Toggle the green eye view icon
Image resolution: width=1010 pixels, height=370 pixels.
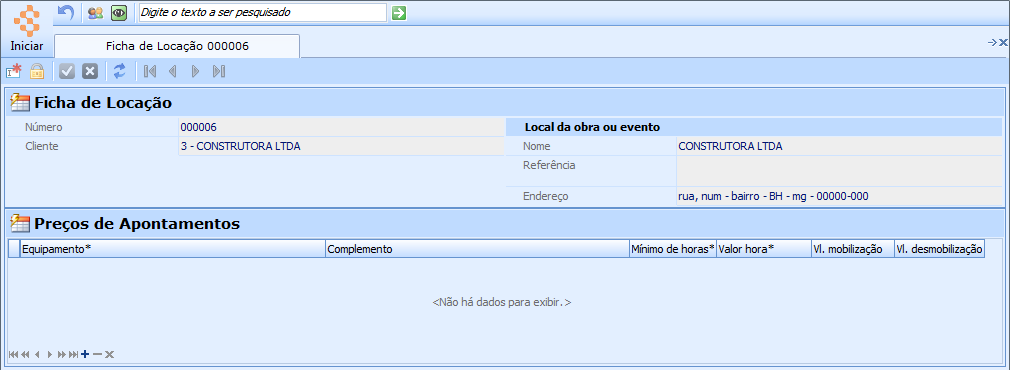coord(119,12)
